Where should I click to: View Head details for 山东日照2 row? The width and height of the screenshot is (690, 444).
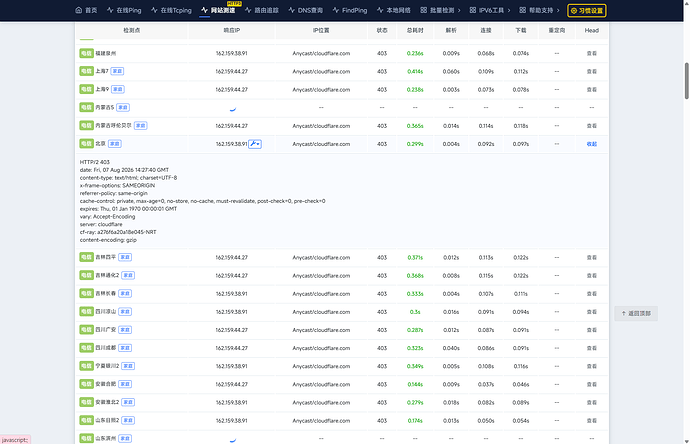point(591,421)
